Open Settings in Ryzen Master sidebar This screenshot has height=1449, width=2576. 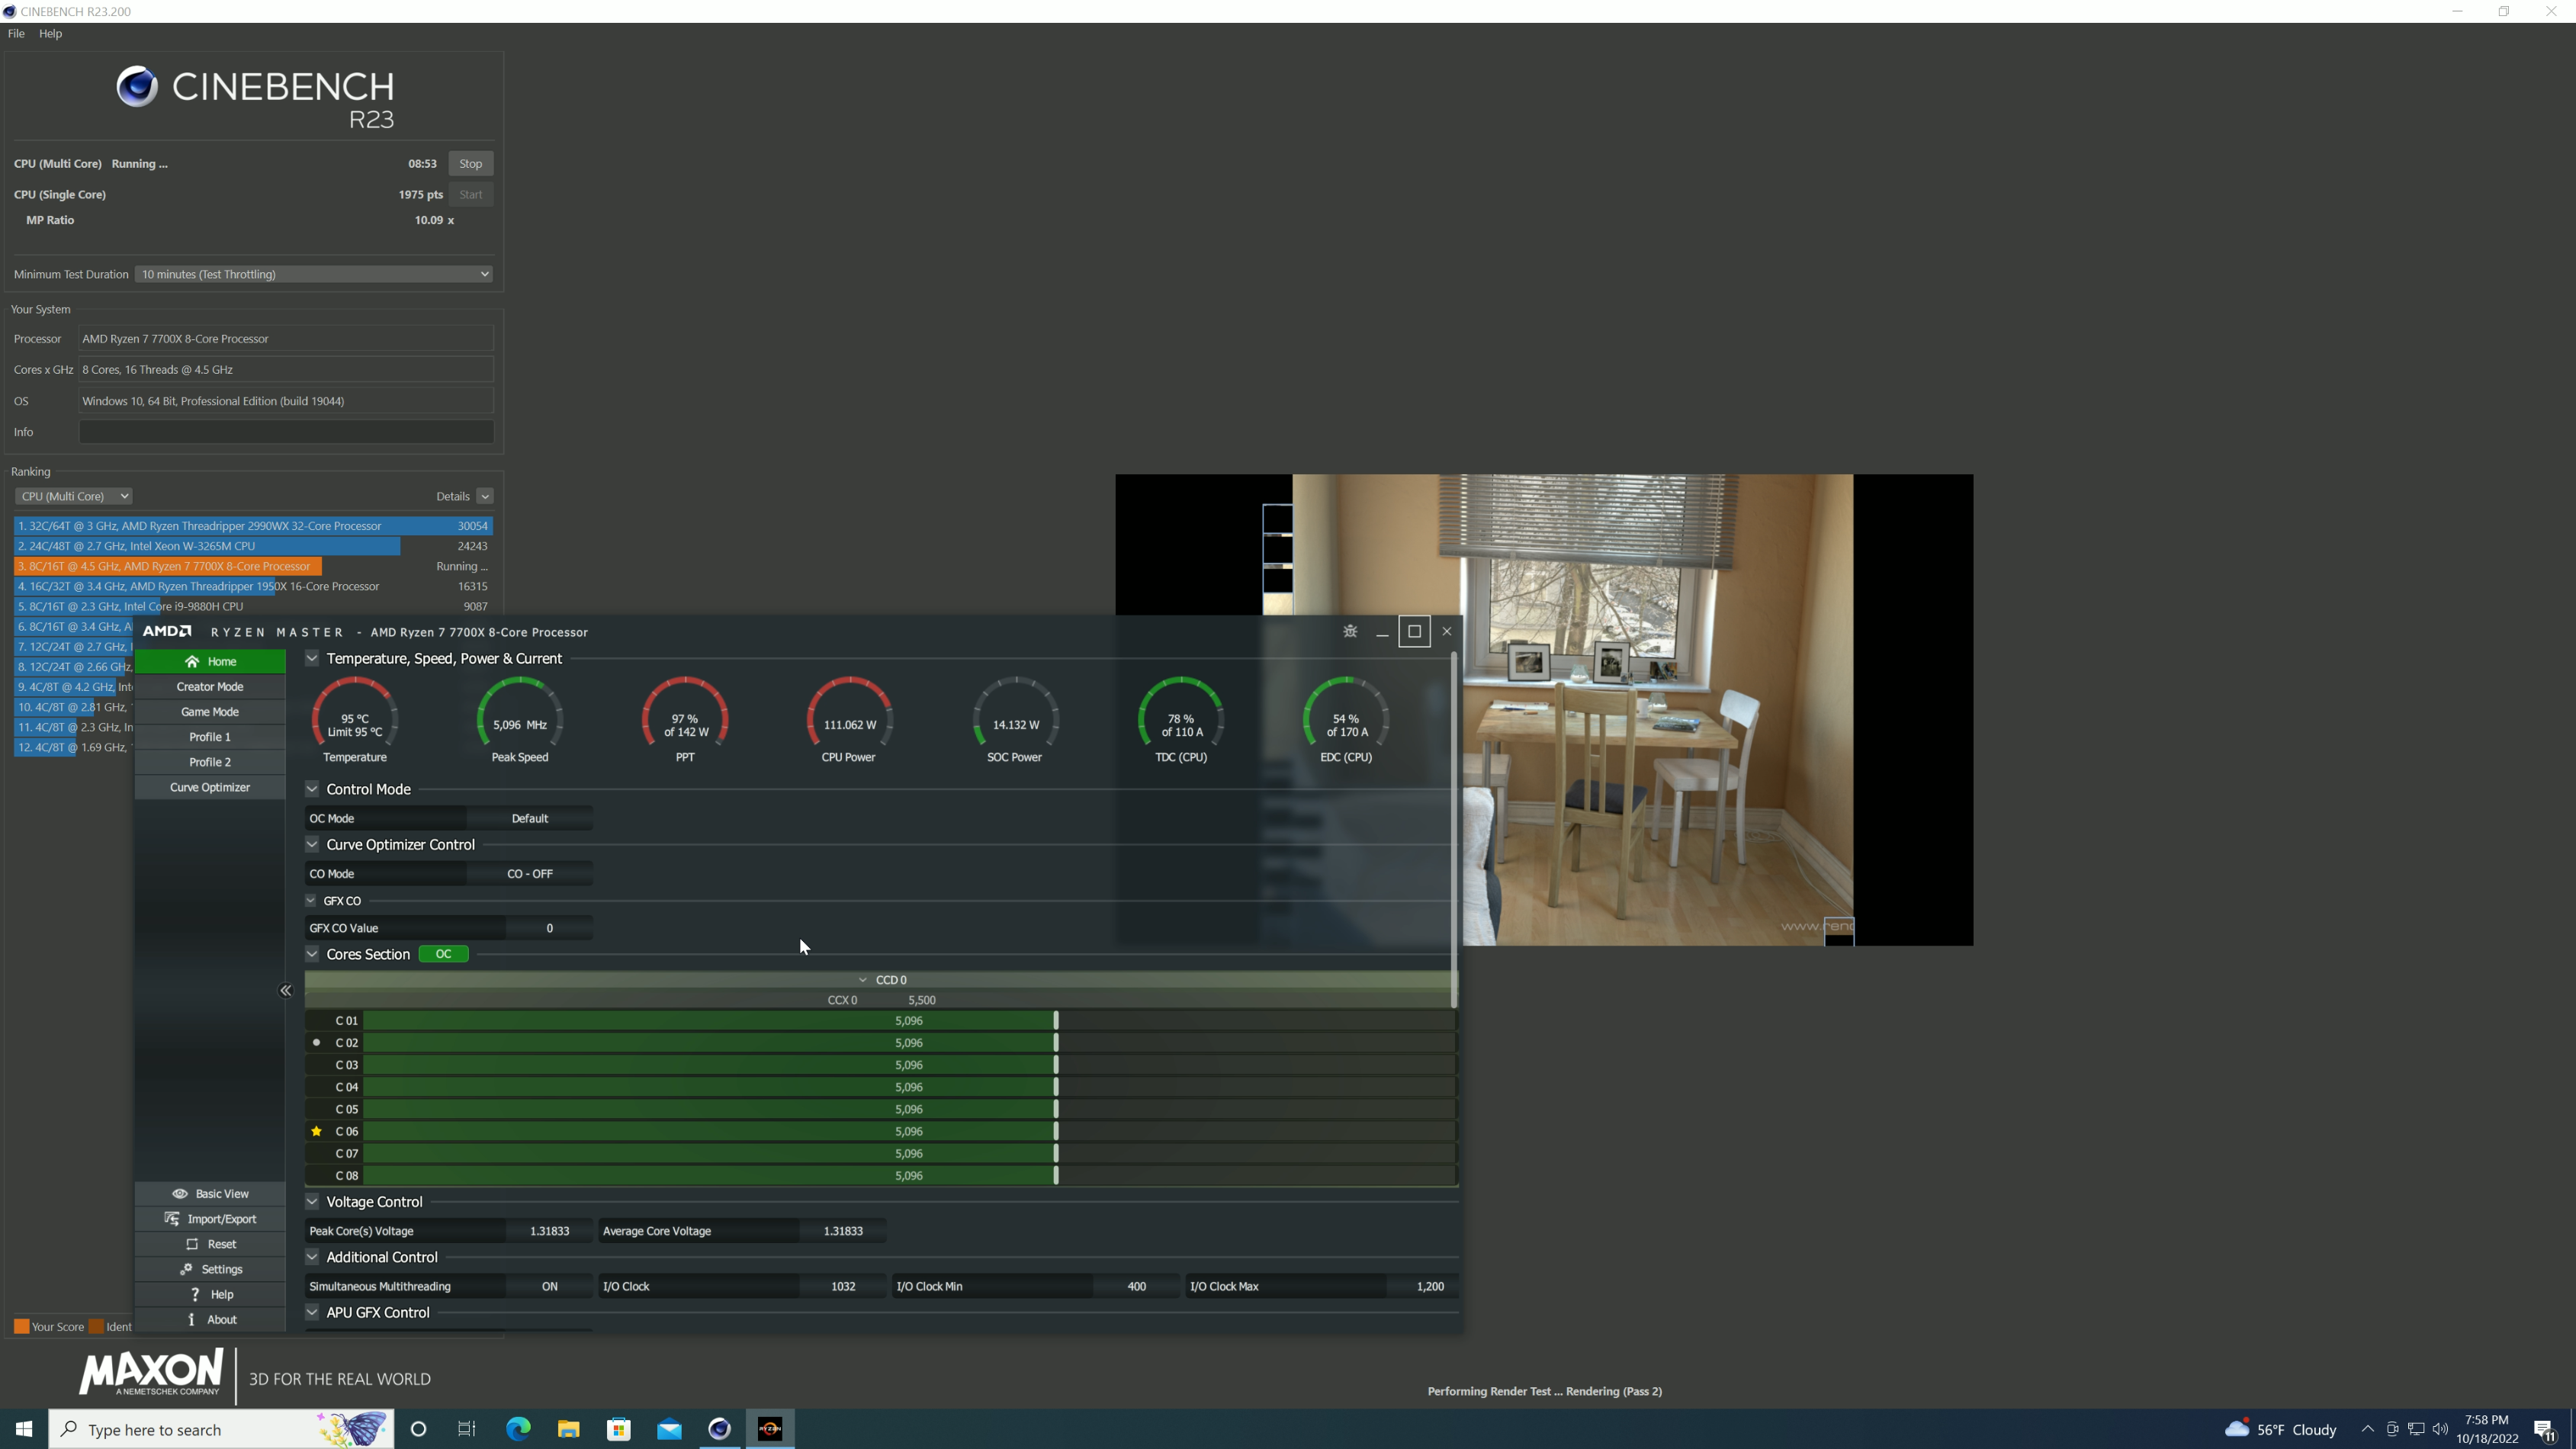(210, 1269)
